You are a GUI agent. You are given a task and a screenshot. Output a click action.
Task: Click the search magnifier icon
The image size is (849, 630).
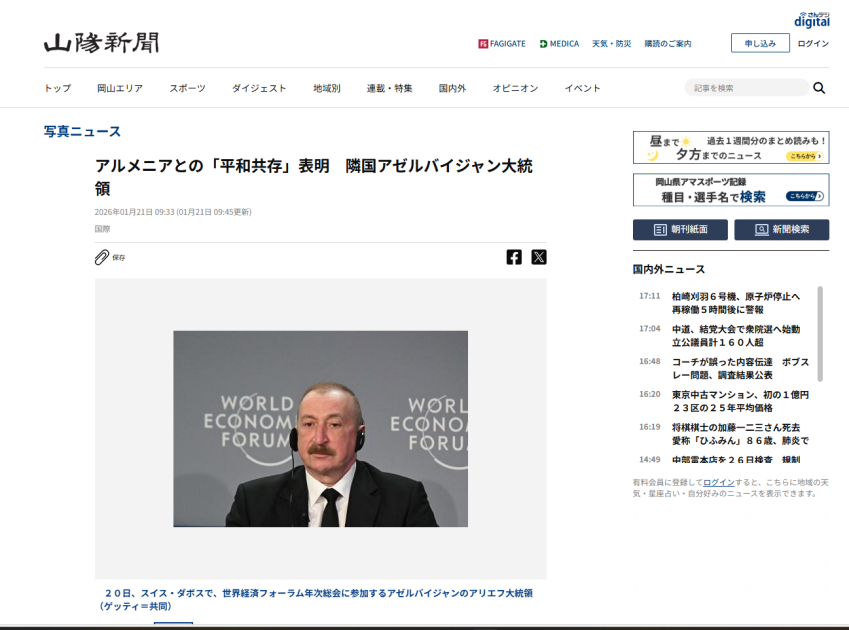(x=819, y=88)
